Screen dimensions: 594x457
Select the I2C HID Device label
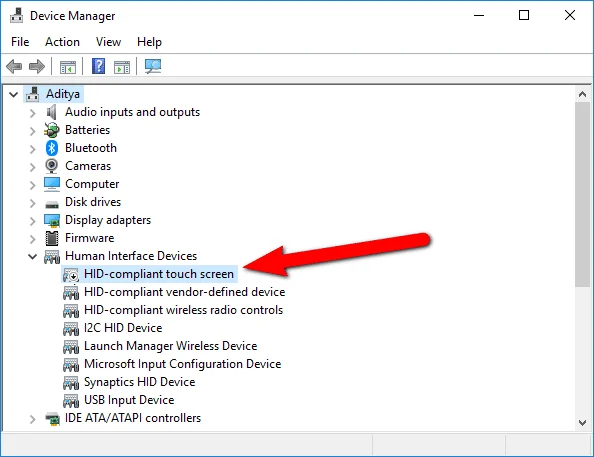pos(123,328)
